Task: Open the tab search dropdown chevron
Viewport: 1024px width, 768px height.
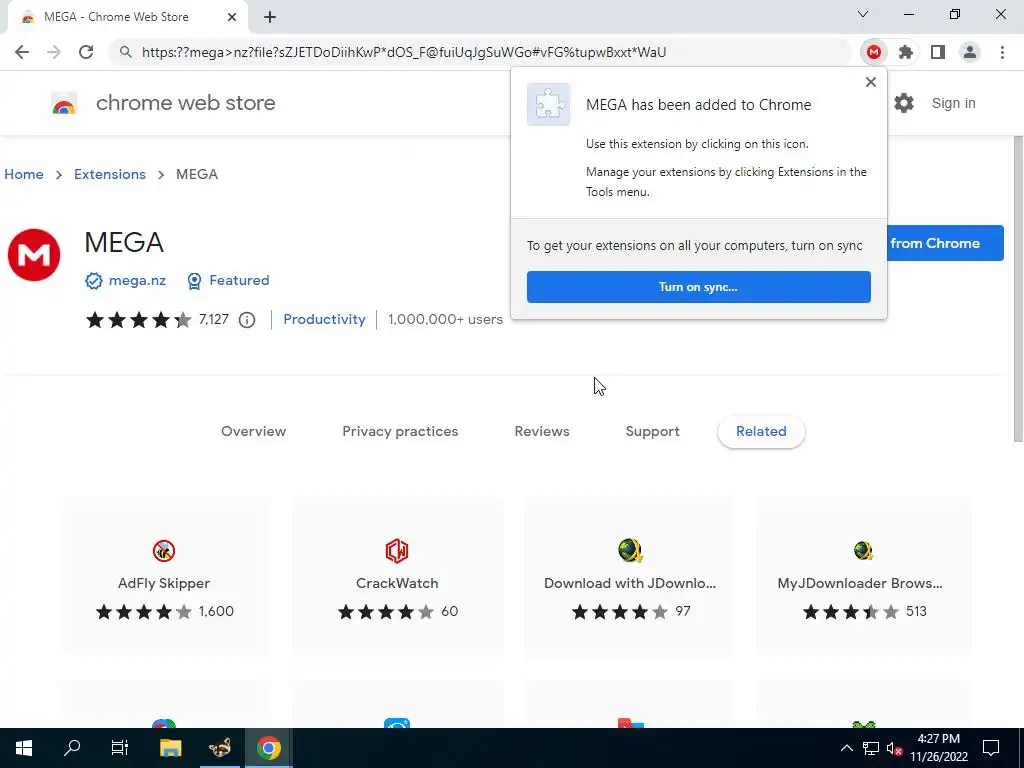Action: click(863, 14)
